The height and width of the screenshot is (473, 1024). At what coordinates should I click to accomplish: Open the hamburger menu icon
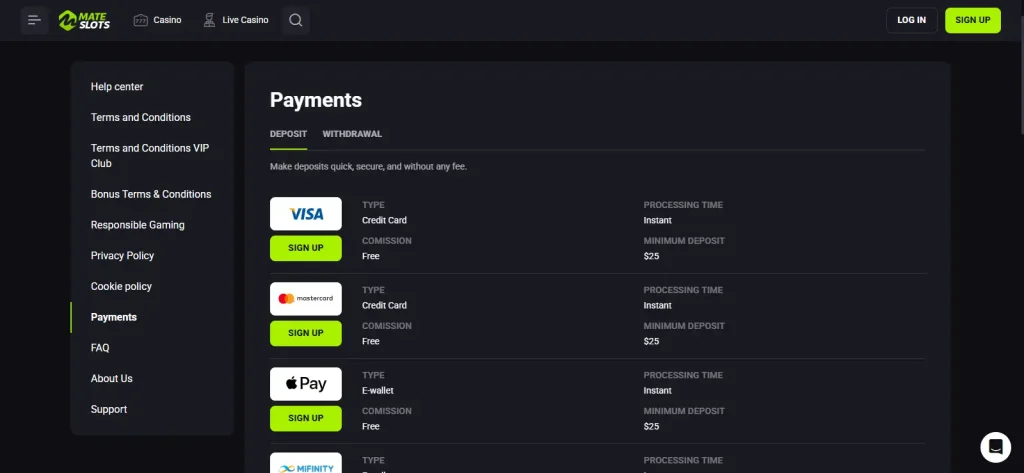(x=35, y=20)
